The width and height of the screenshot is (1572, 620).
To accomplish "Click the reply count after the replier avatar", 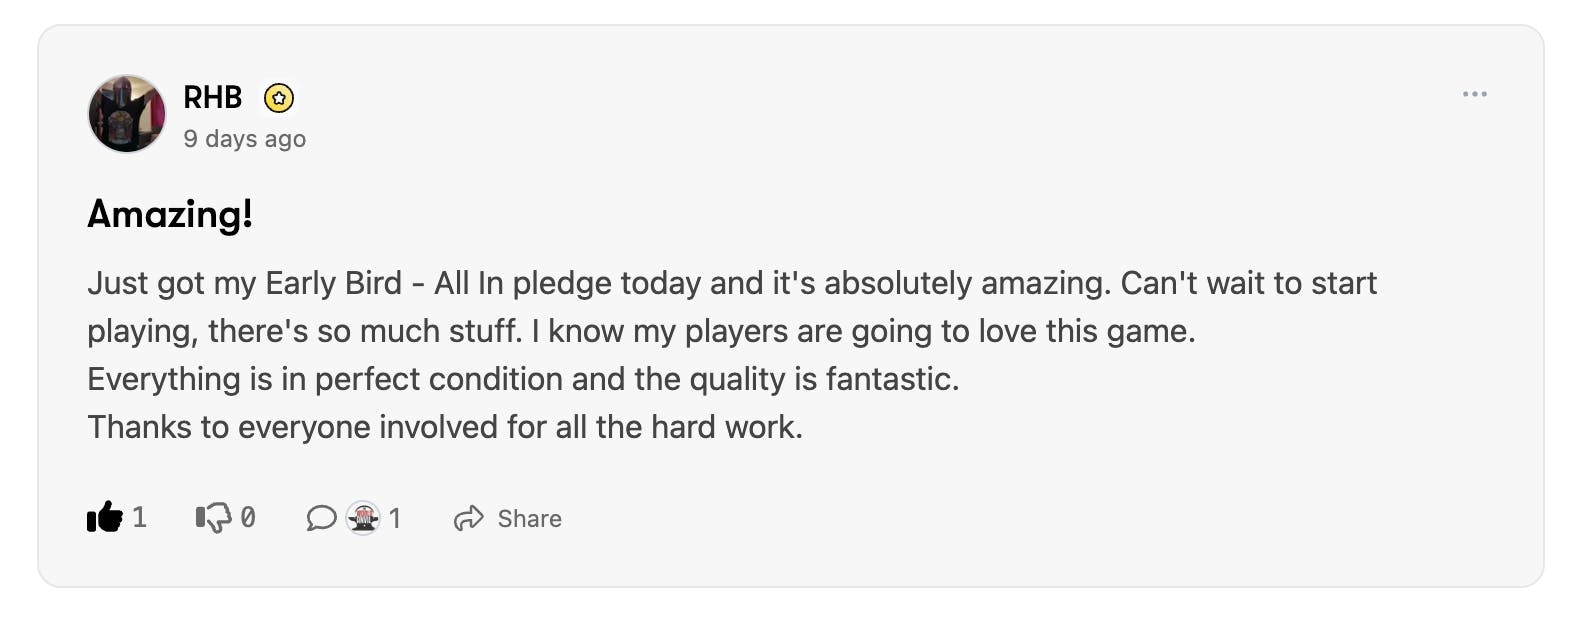I will click(x=395, y=518).
